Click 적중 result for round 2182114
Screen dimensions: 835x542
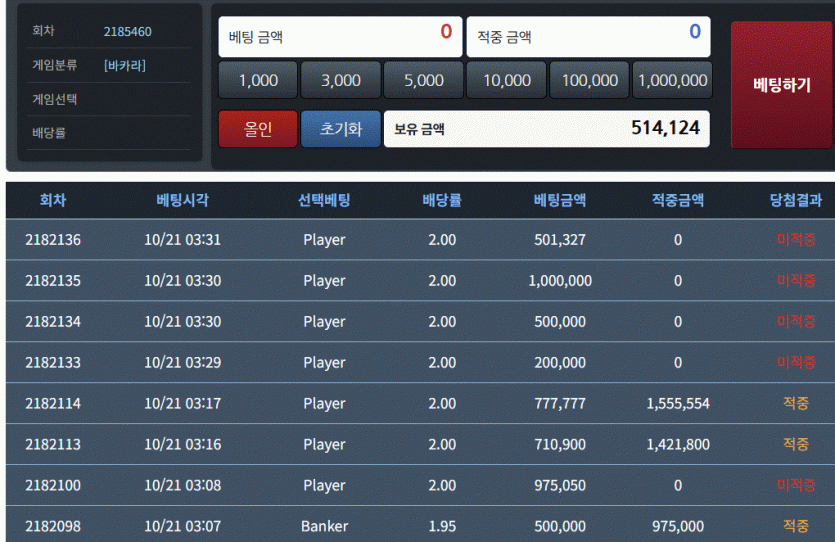[796, 404]
